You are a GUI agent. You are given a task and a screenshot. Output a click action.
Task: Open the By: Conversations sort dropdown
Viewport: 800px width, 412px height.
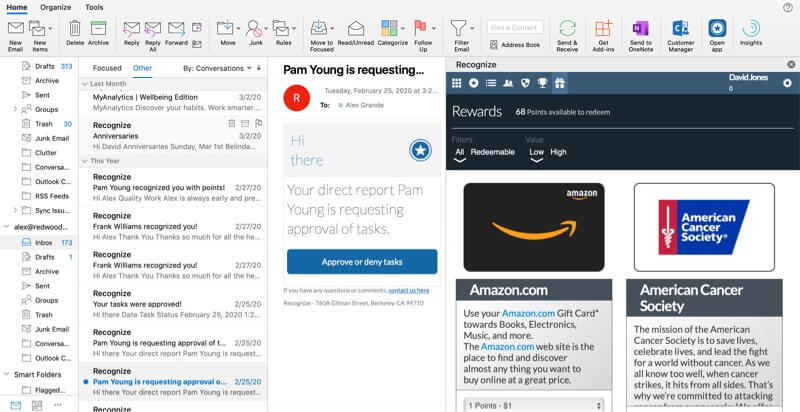tap(217, 68)
